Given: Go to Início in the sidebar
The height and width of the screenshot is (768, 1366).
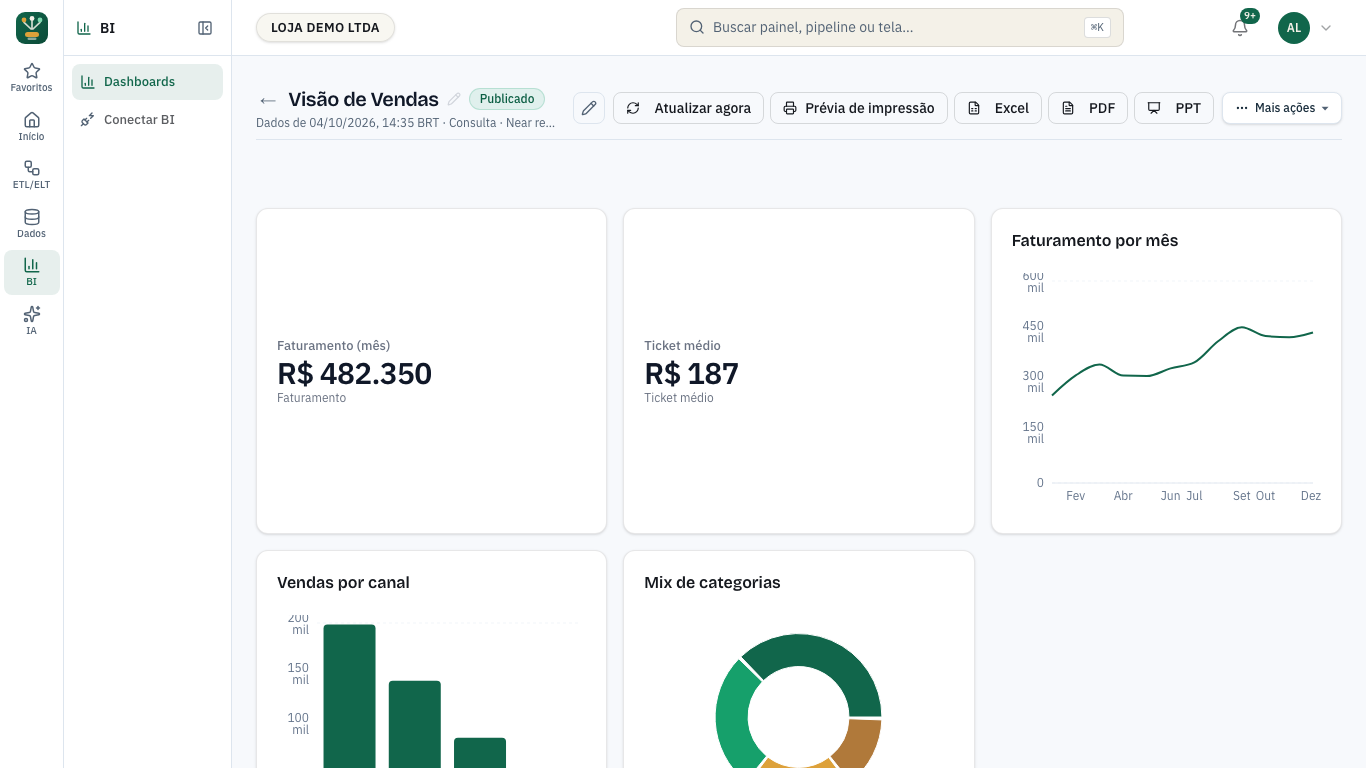Looking at the screenshot, I should tap(32, 126).
